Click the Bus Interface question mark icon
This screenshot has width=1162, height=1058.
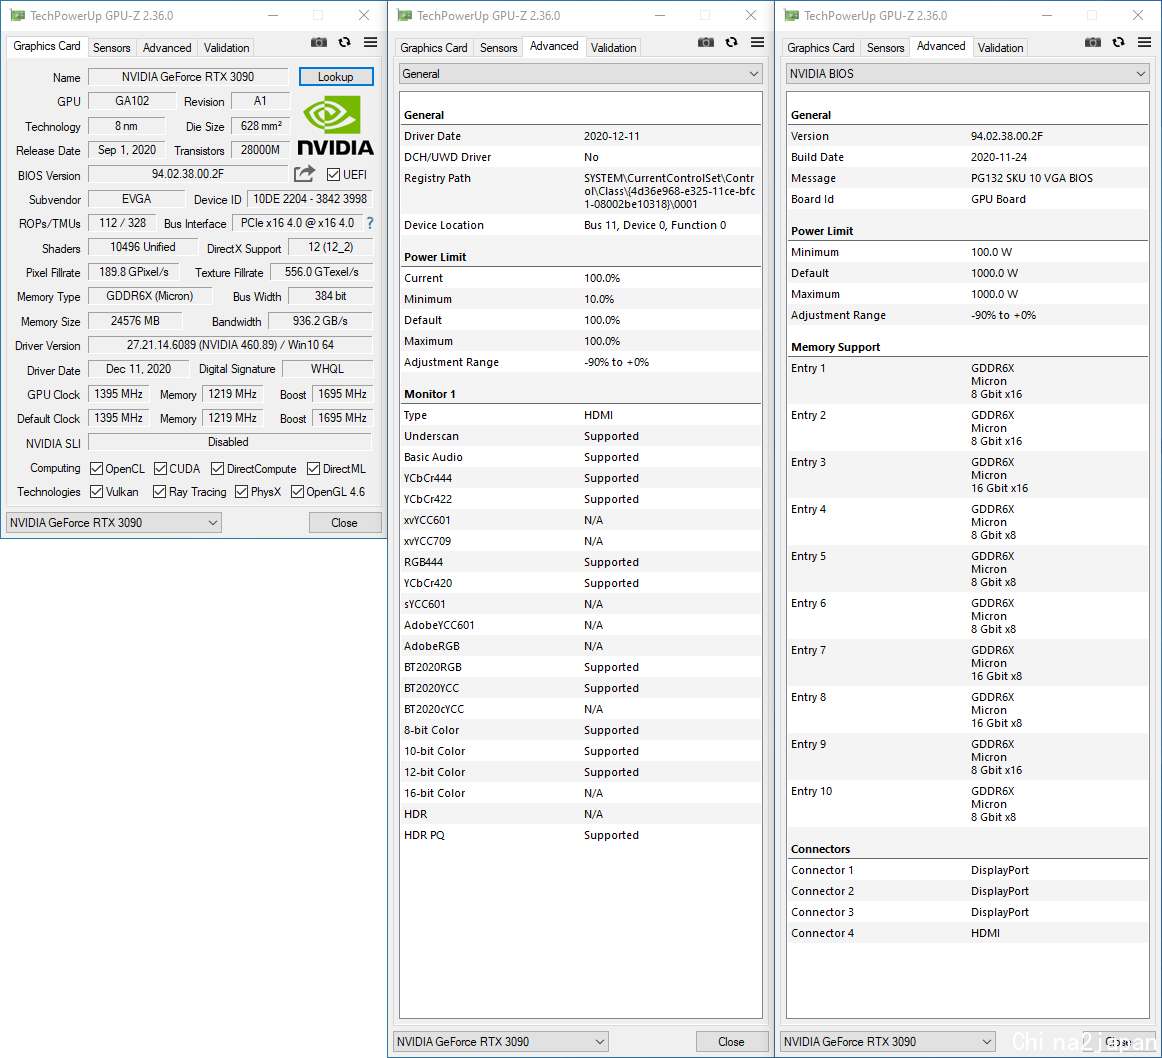pyautogui.click(x=370, y=223)
